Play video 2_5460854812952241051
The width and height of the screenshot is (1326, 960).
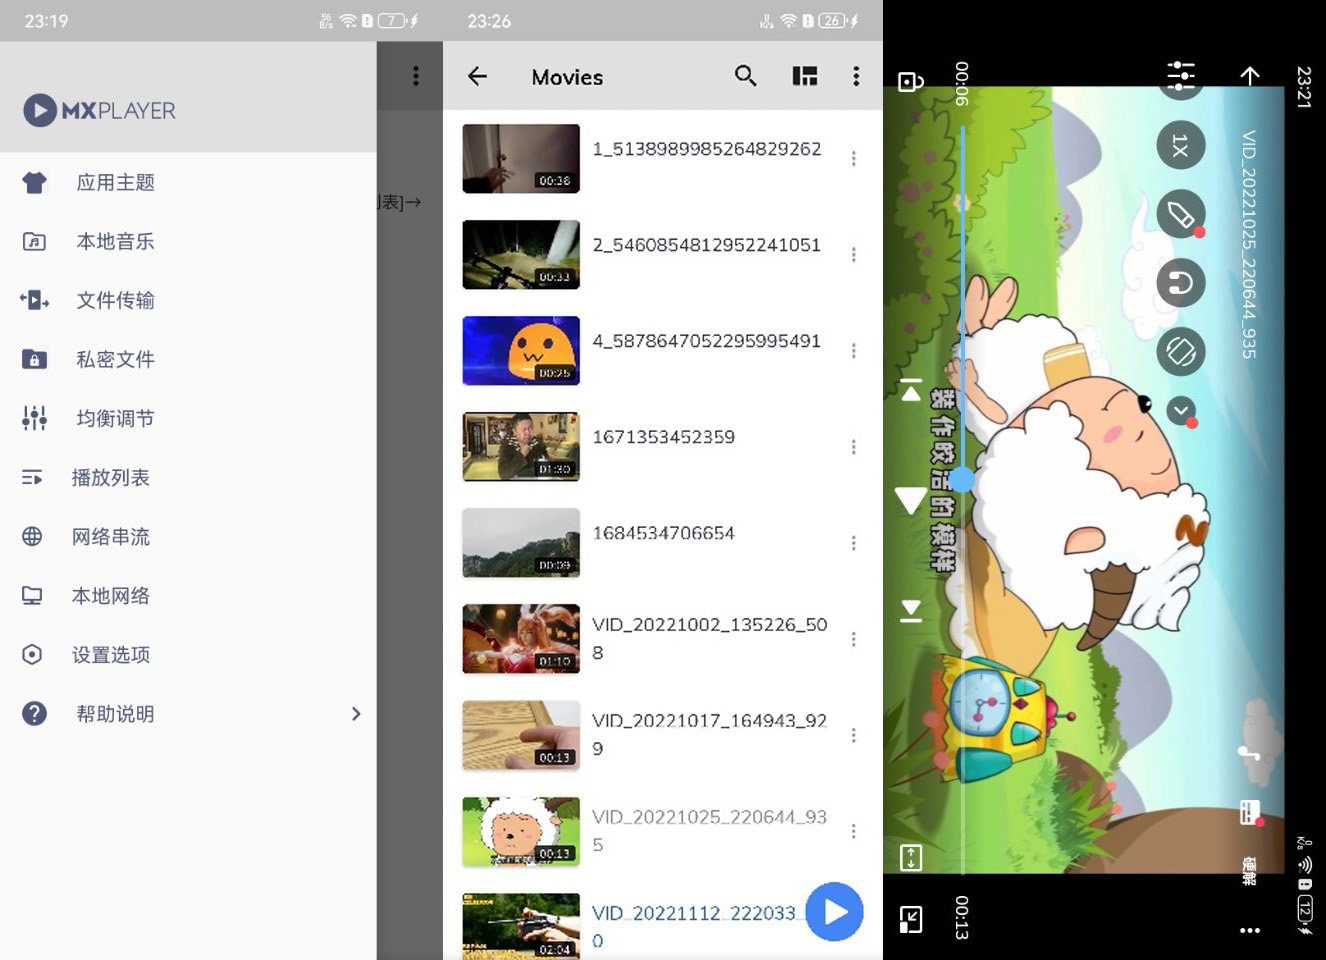coord(706,245)
